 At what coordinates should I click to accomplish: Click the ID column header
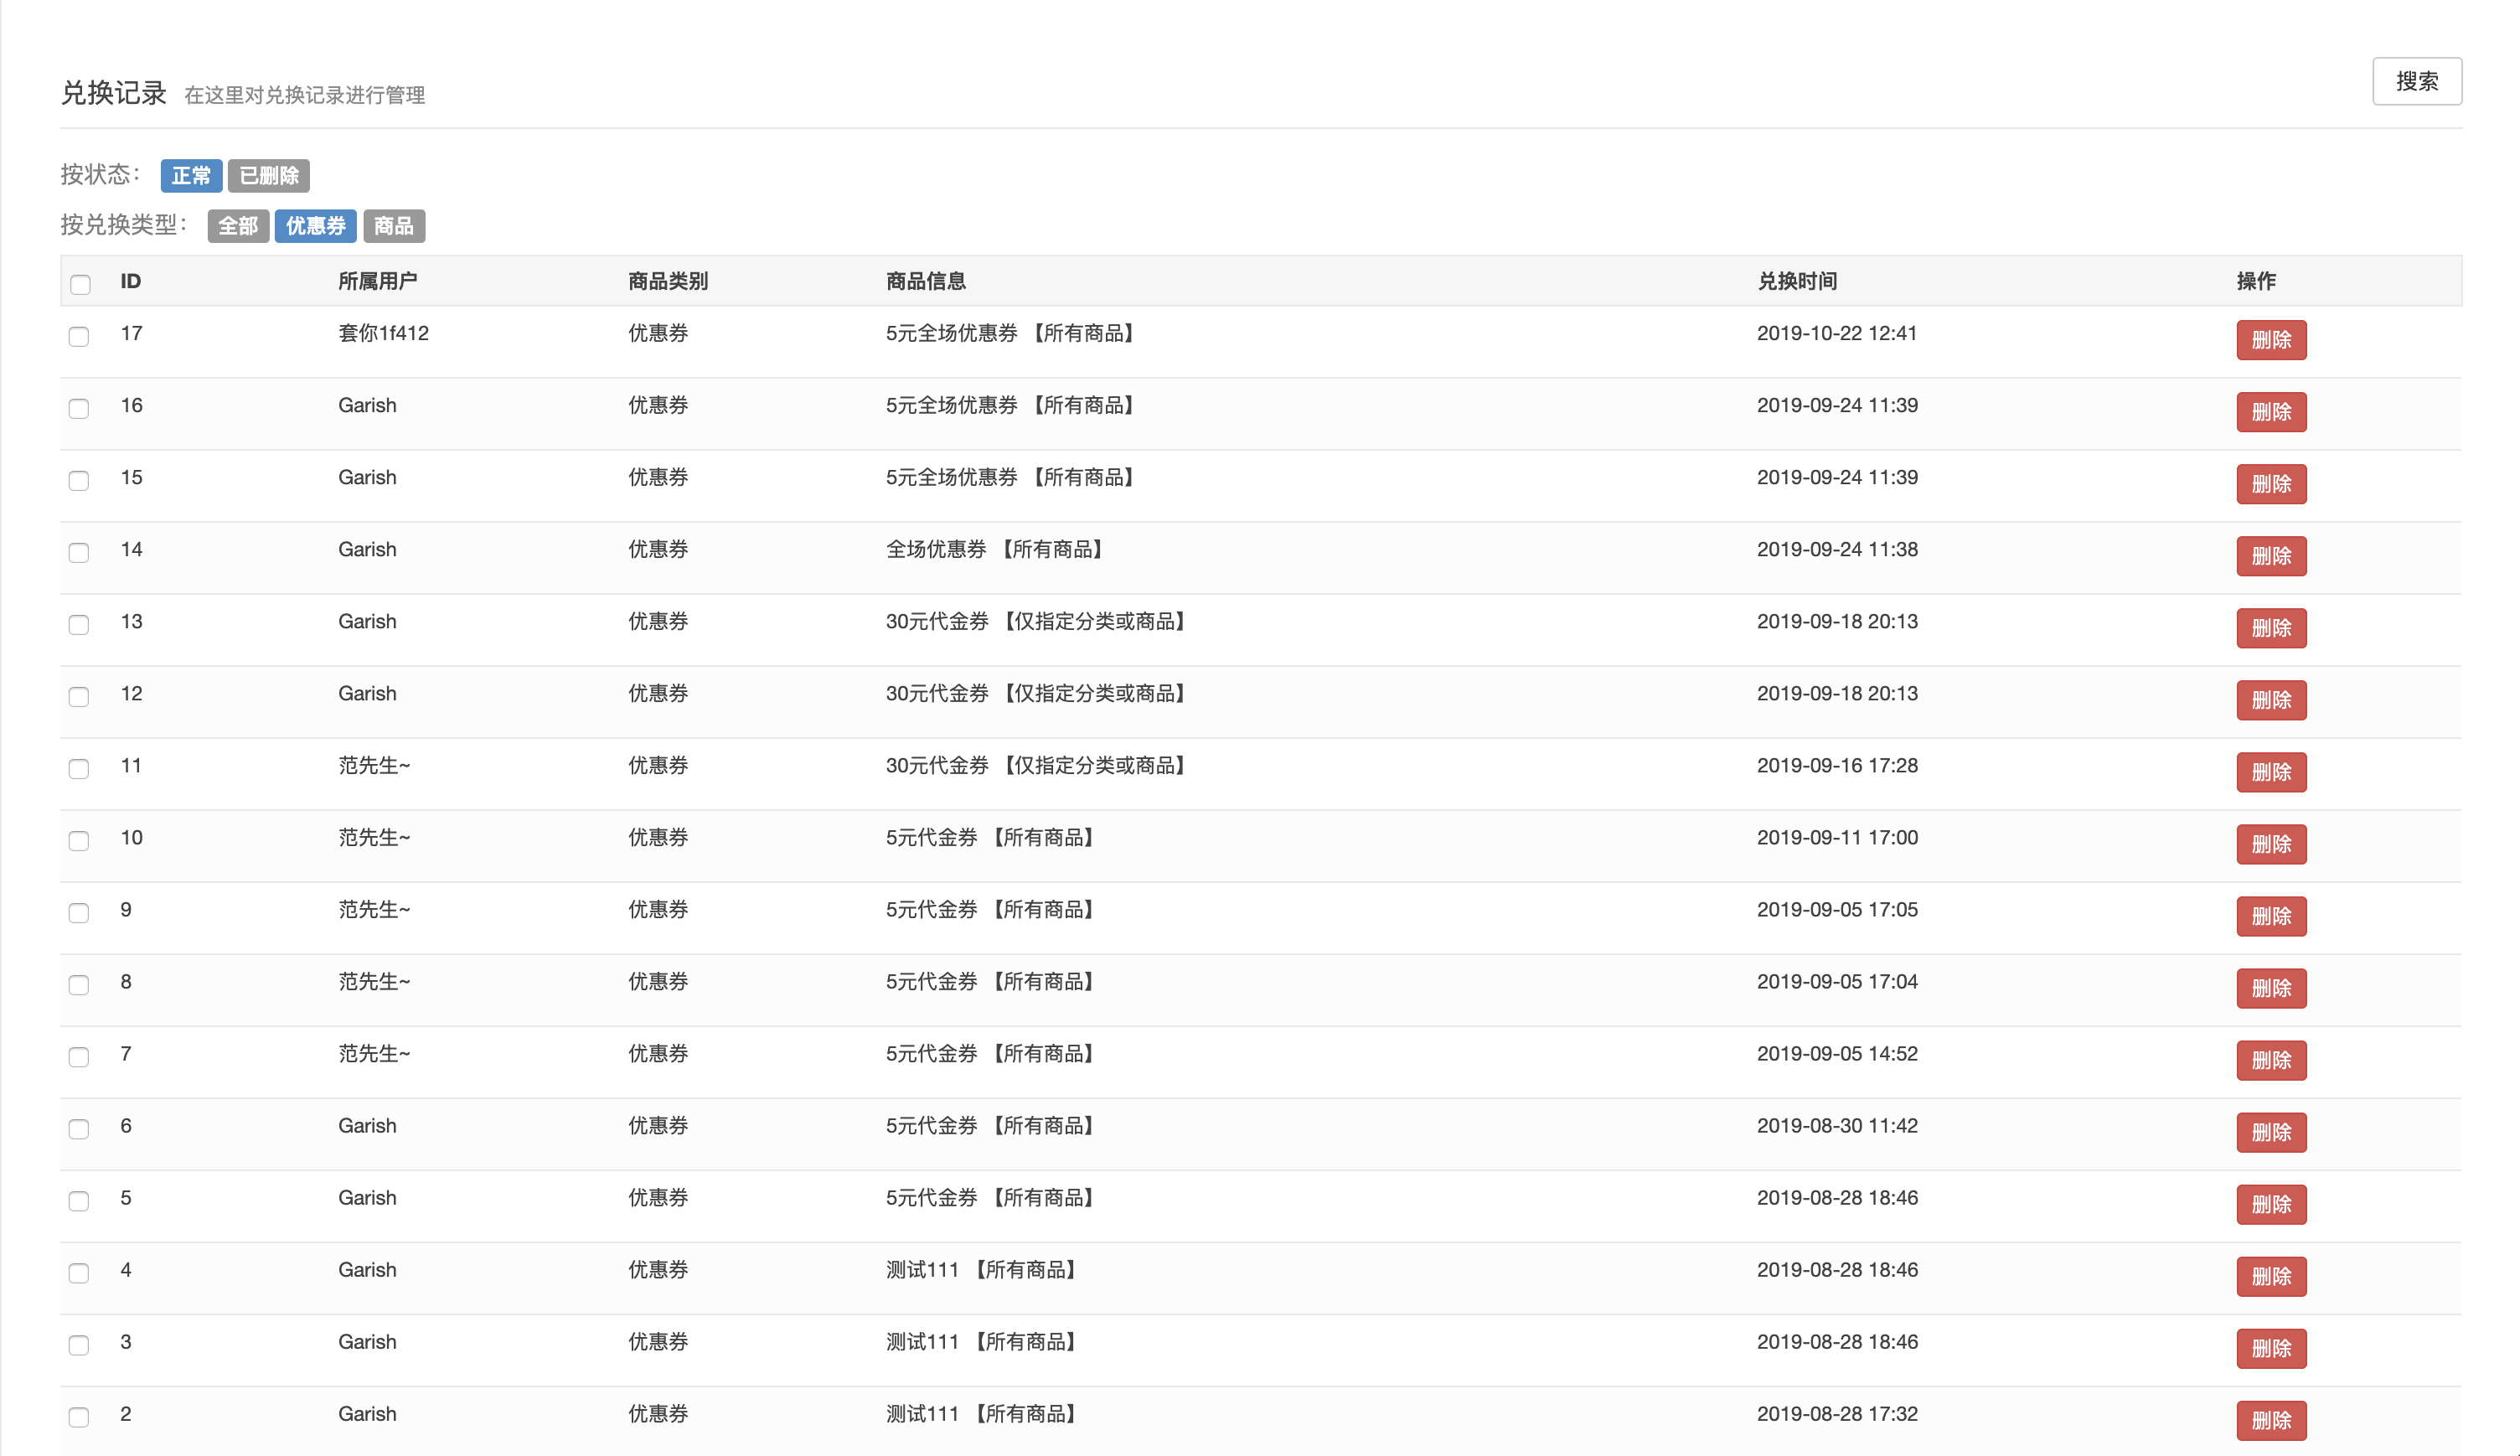(x=131, y=281)
